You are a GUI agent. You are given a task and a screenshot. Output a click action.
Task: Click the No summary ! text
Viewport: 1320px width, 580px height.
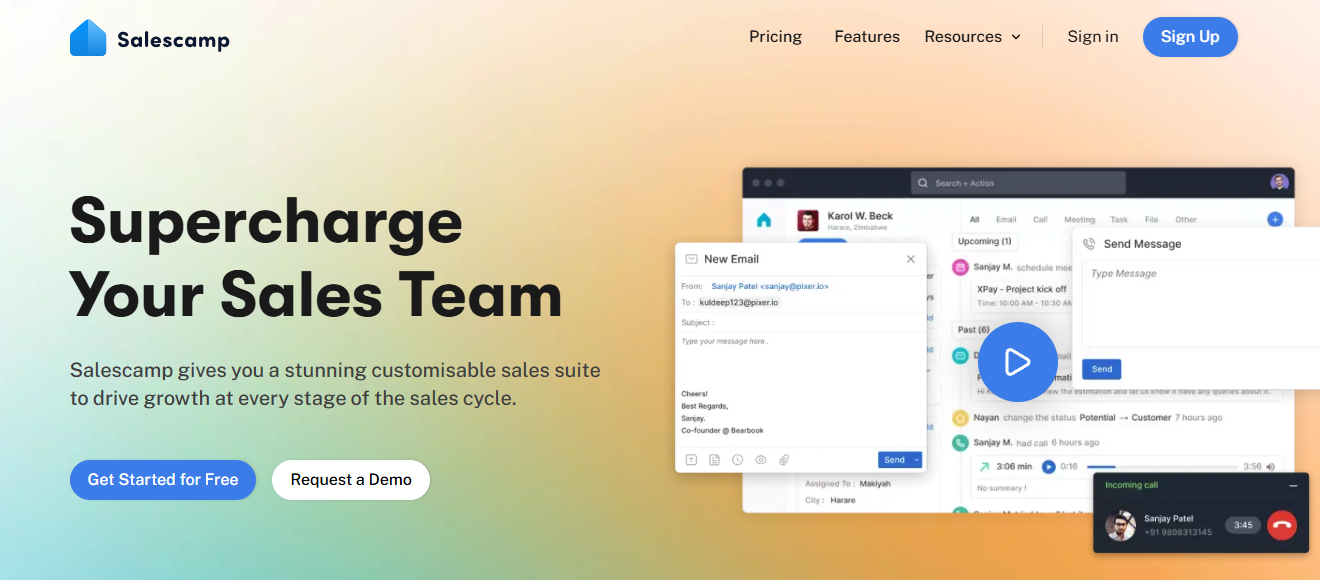coord(1003,488)
